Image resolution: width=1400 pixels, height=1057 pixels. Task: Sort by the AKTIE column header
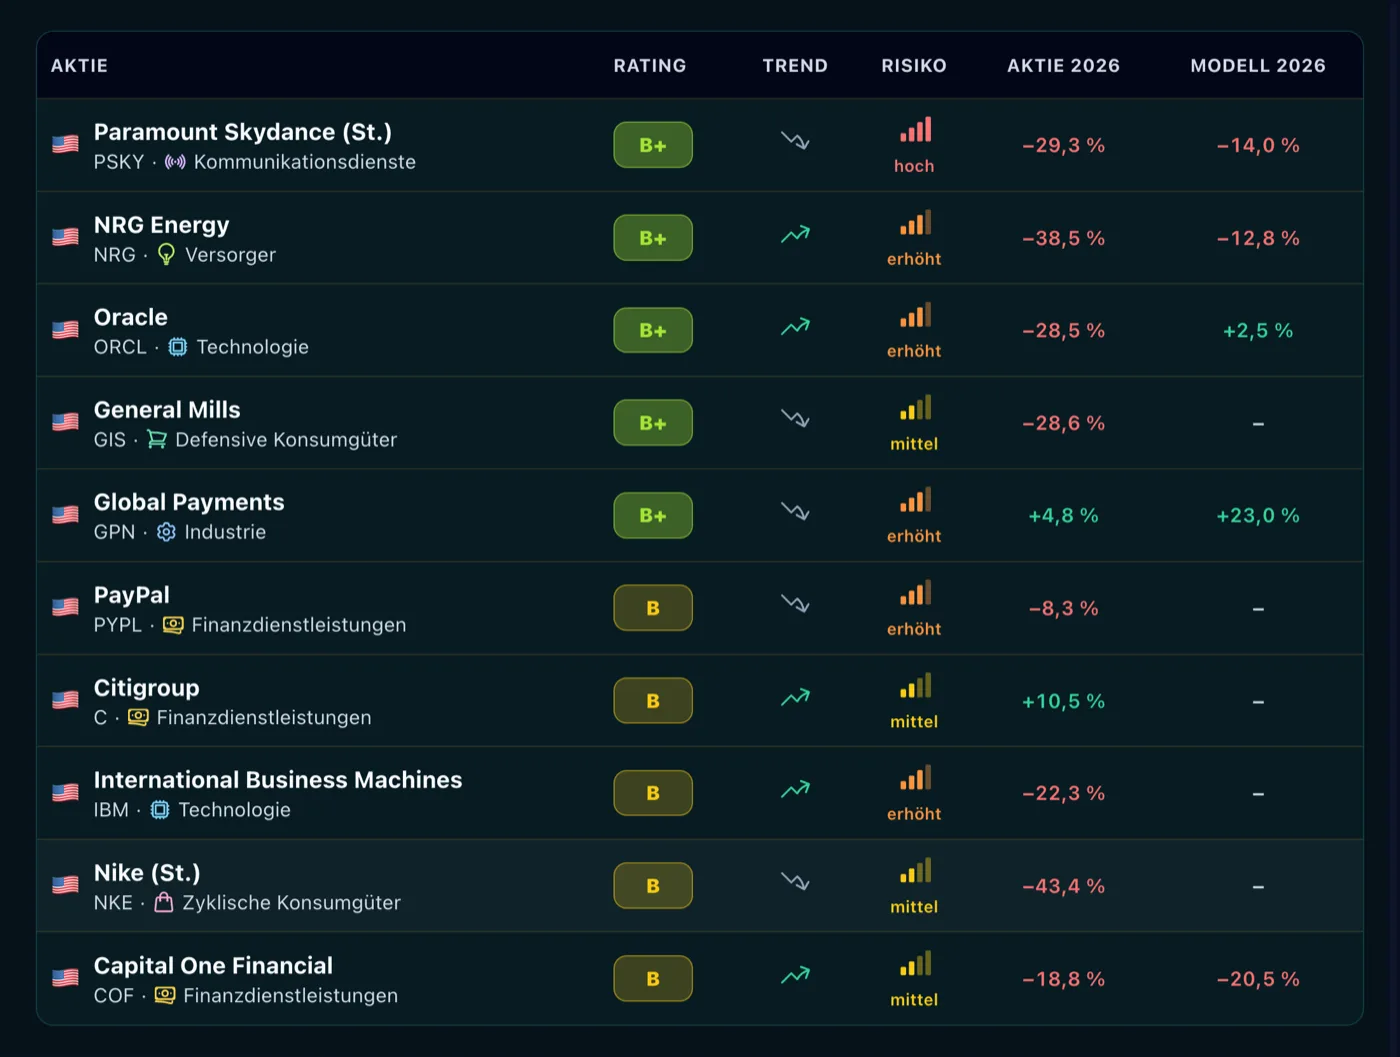79,66
